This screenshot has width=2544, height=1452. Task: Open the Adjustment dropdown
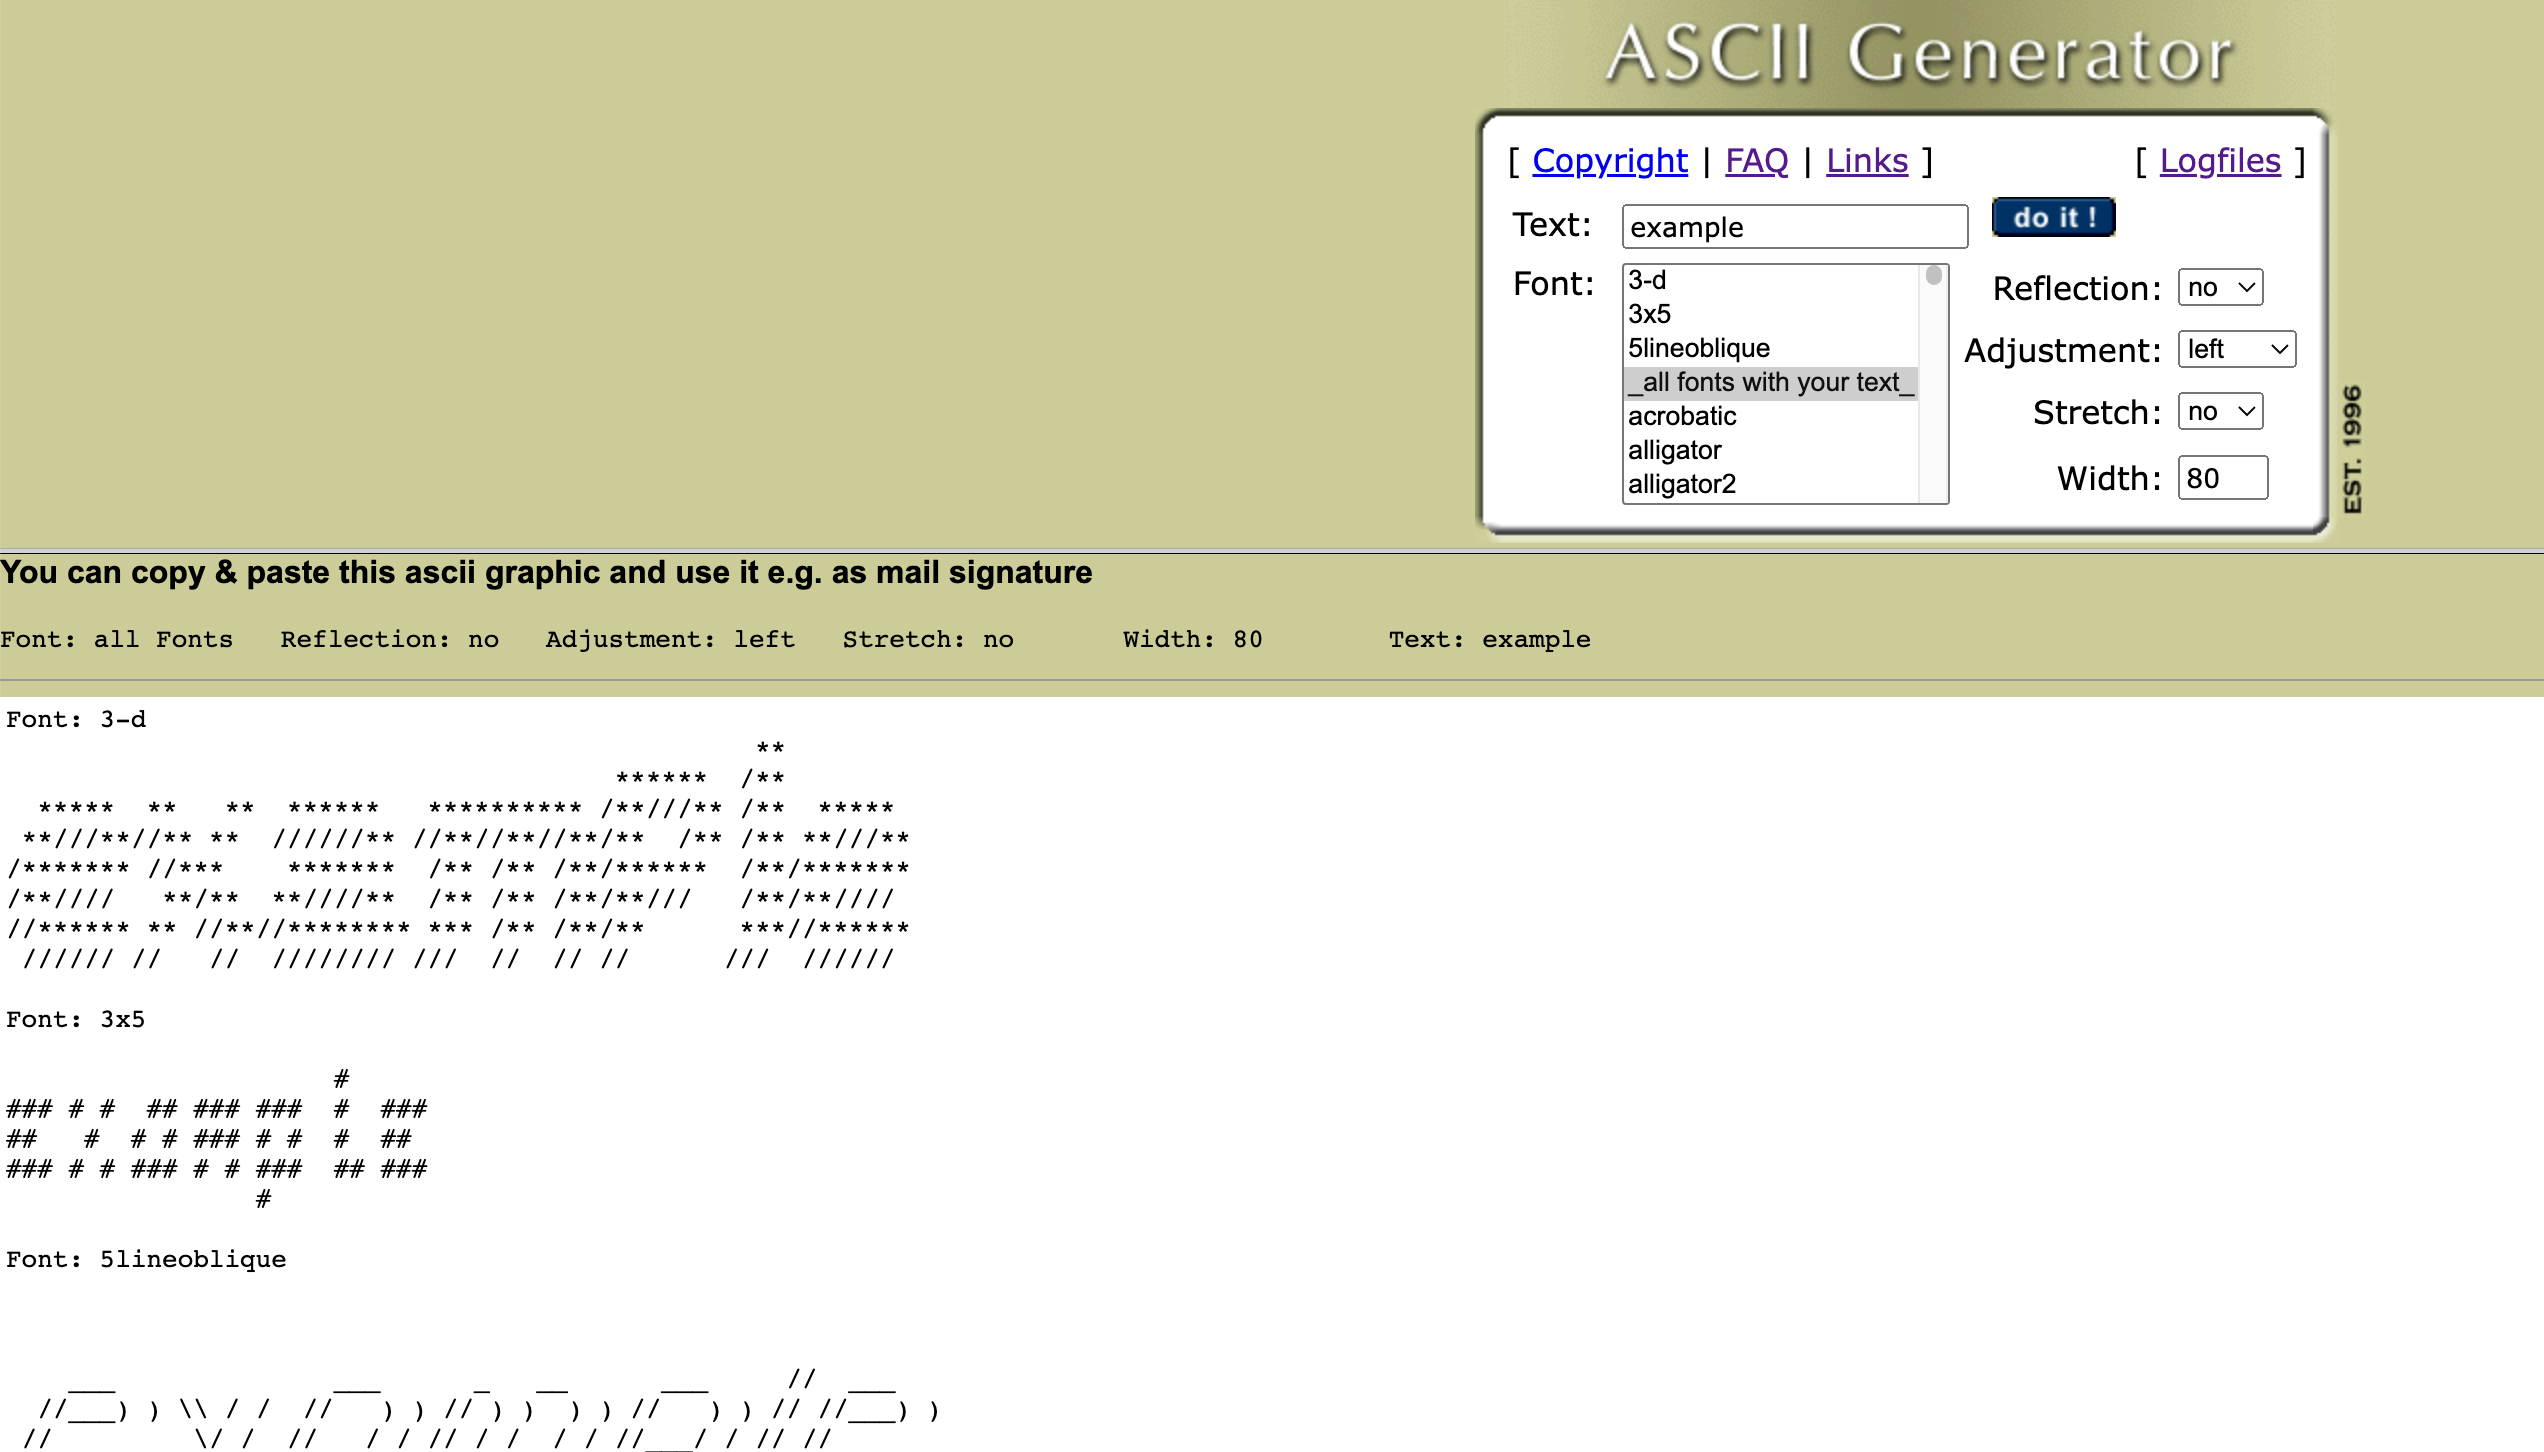coord(2235,349)
